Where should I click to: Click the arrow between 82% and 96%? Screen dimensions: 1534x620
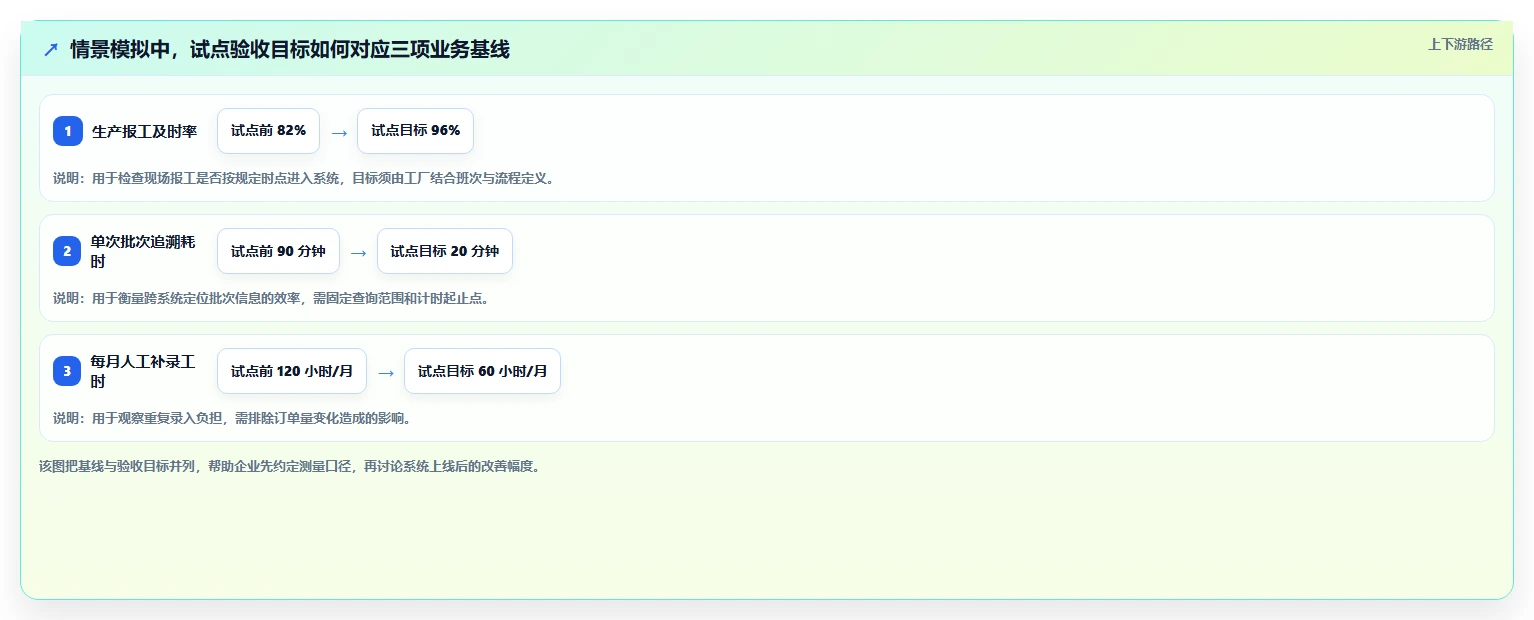click(x=339, y=132)
